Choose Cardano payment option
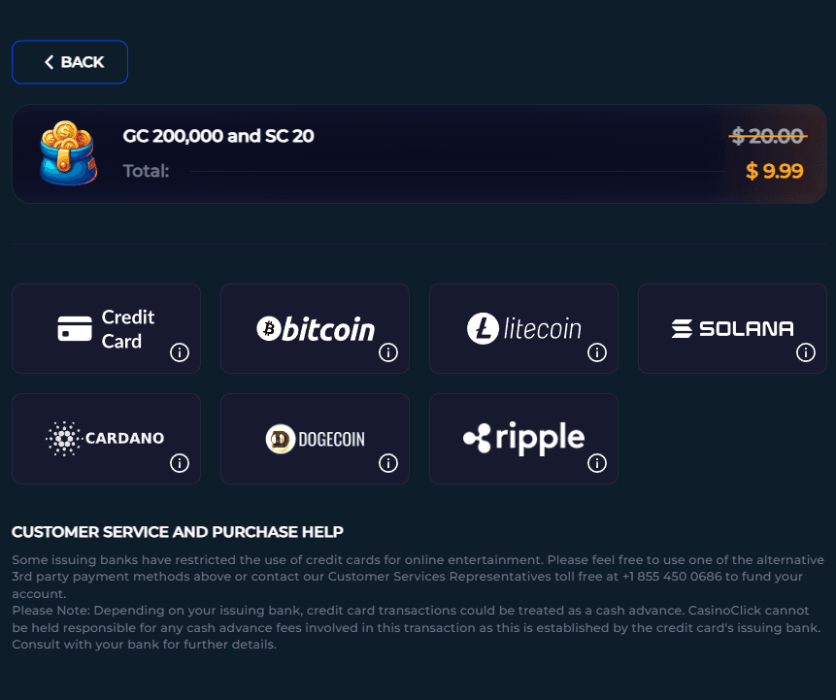This screenshot has width=836, height=700. coord(105,438)
